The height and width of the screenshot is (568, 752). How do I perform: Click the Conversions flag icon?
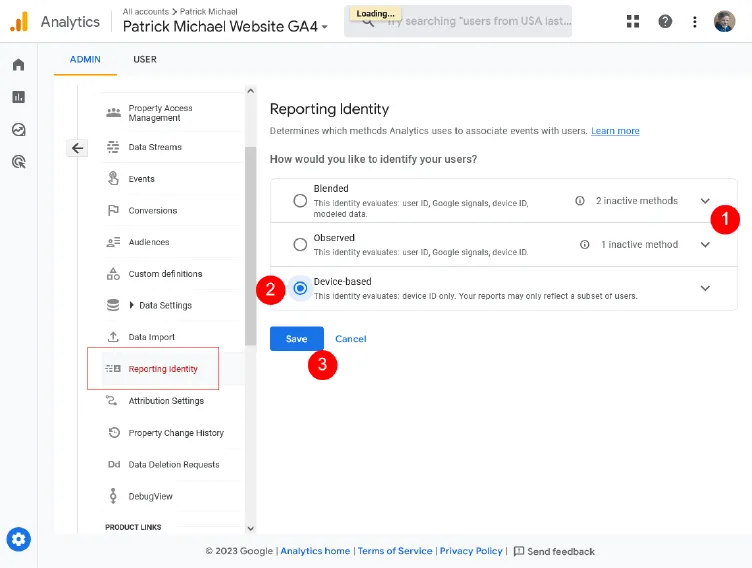[x=113, y=210]
